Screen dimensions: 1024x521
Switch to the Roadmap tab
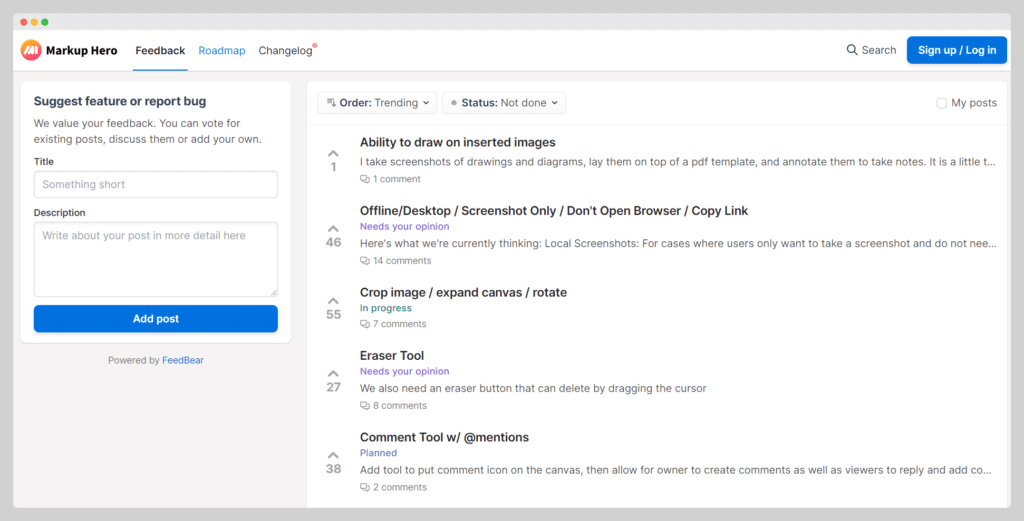point(222,50)
